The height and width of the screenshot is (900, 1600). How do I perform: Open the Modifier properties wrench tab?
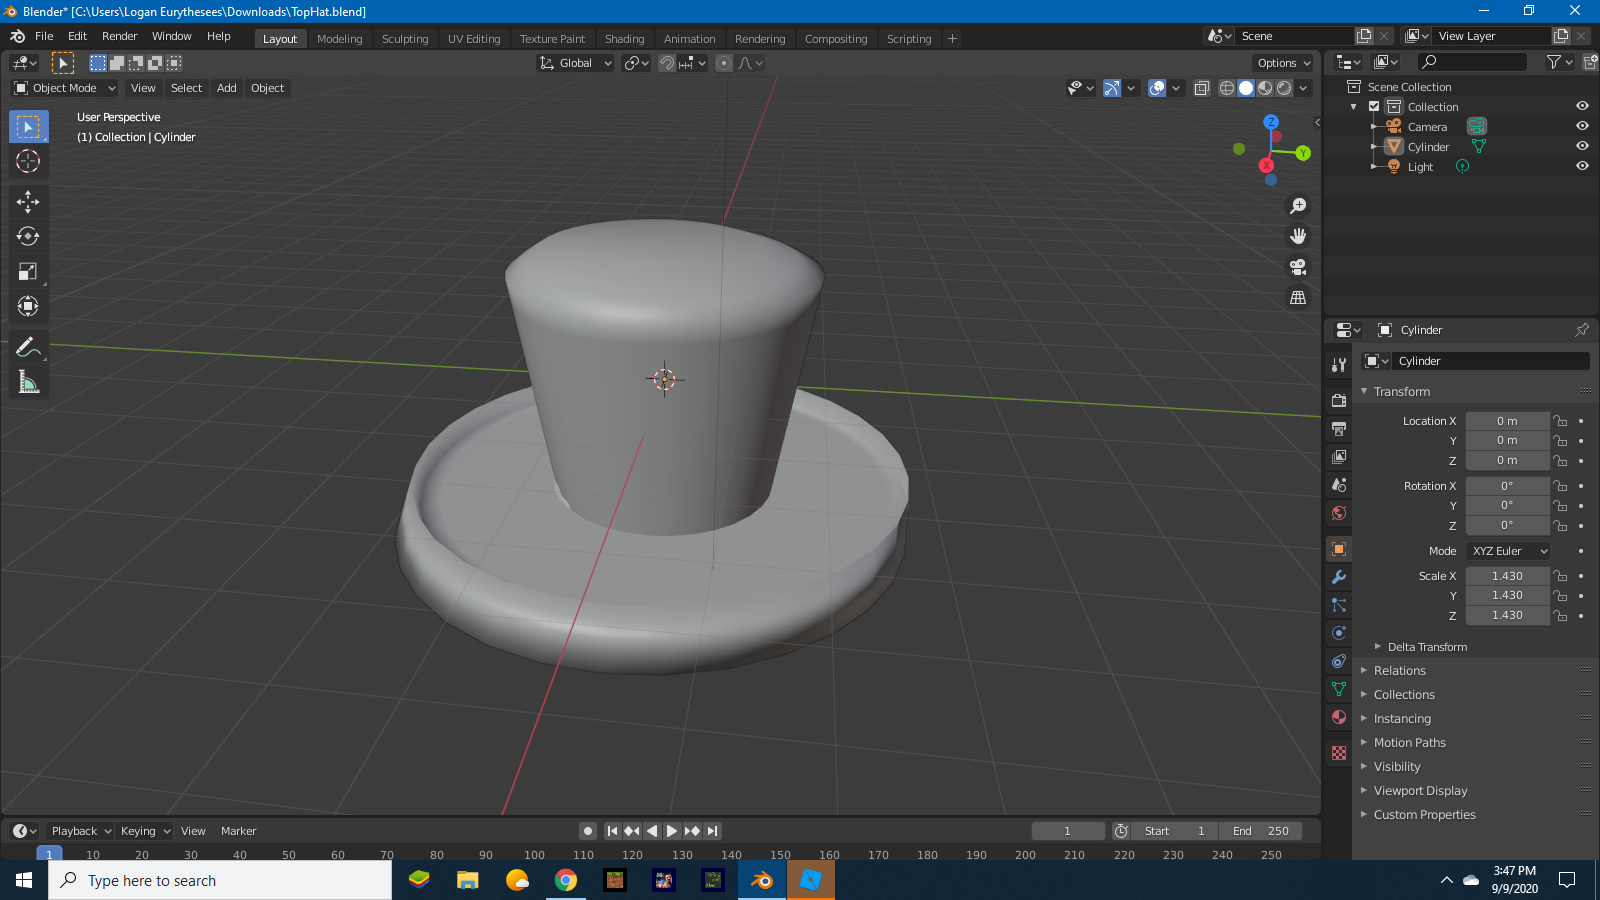pos(1339,577)
